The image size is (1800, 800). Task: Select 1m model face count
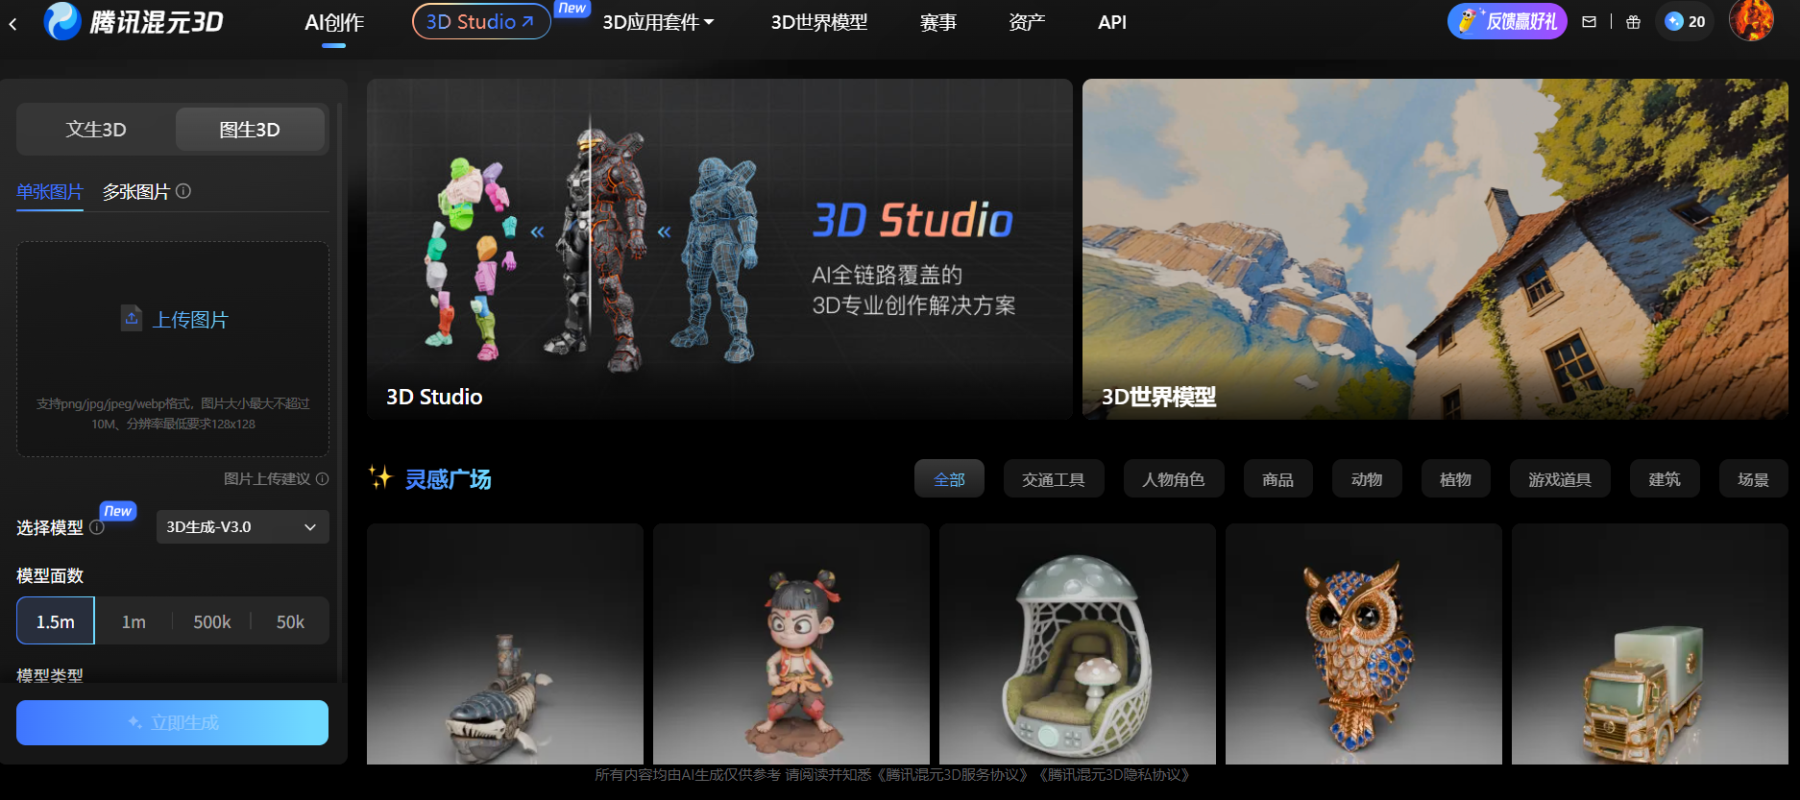pyautogui.click(x=134, y=622)
